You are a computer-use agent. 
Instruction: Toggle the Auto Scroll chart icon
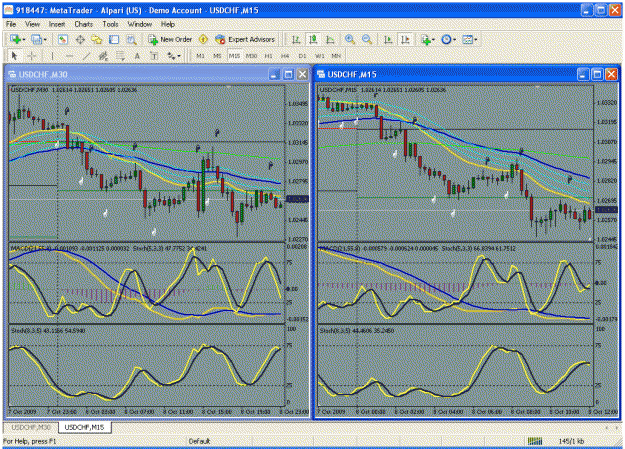click(388, 39)
